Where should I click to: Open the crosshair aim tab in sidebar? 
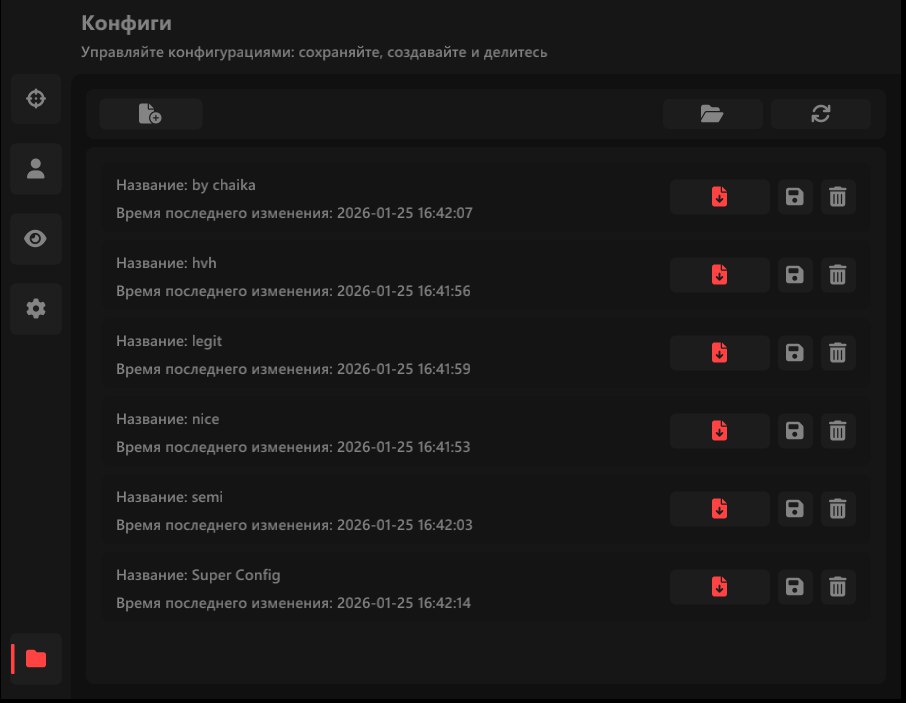coord(36,99)
